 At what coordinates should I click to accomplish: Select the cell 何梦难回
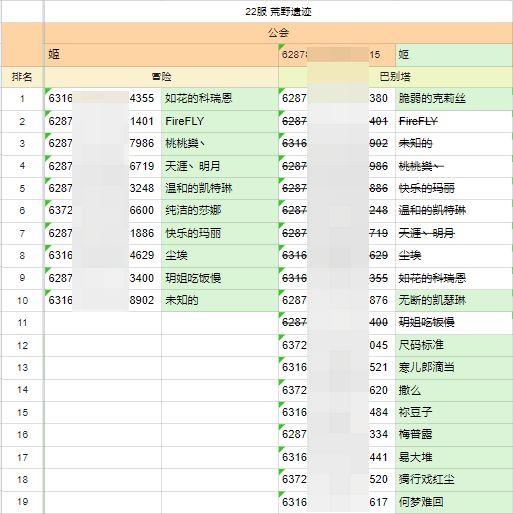[x=454, y=502]
